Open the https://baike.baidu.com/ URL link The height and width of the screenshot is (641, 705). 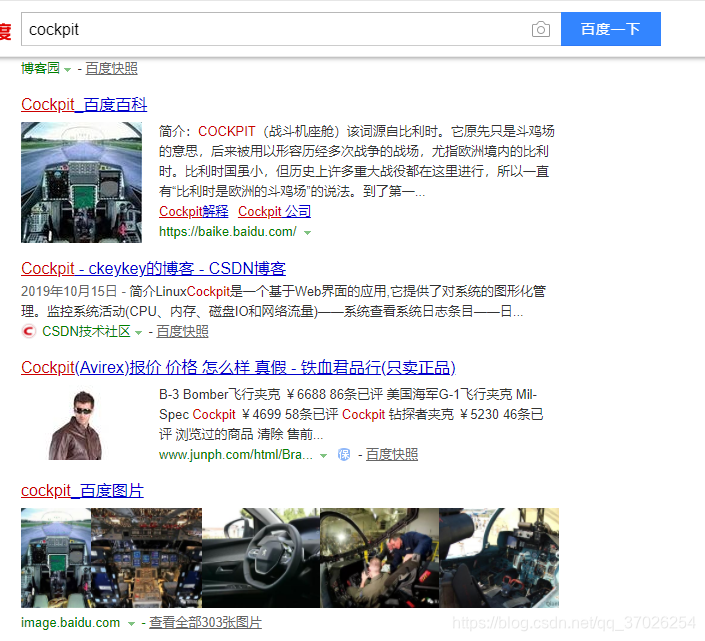click(x=228, y=231)
